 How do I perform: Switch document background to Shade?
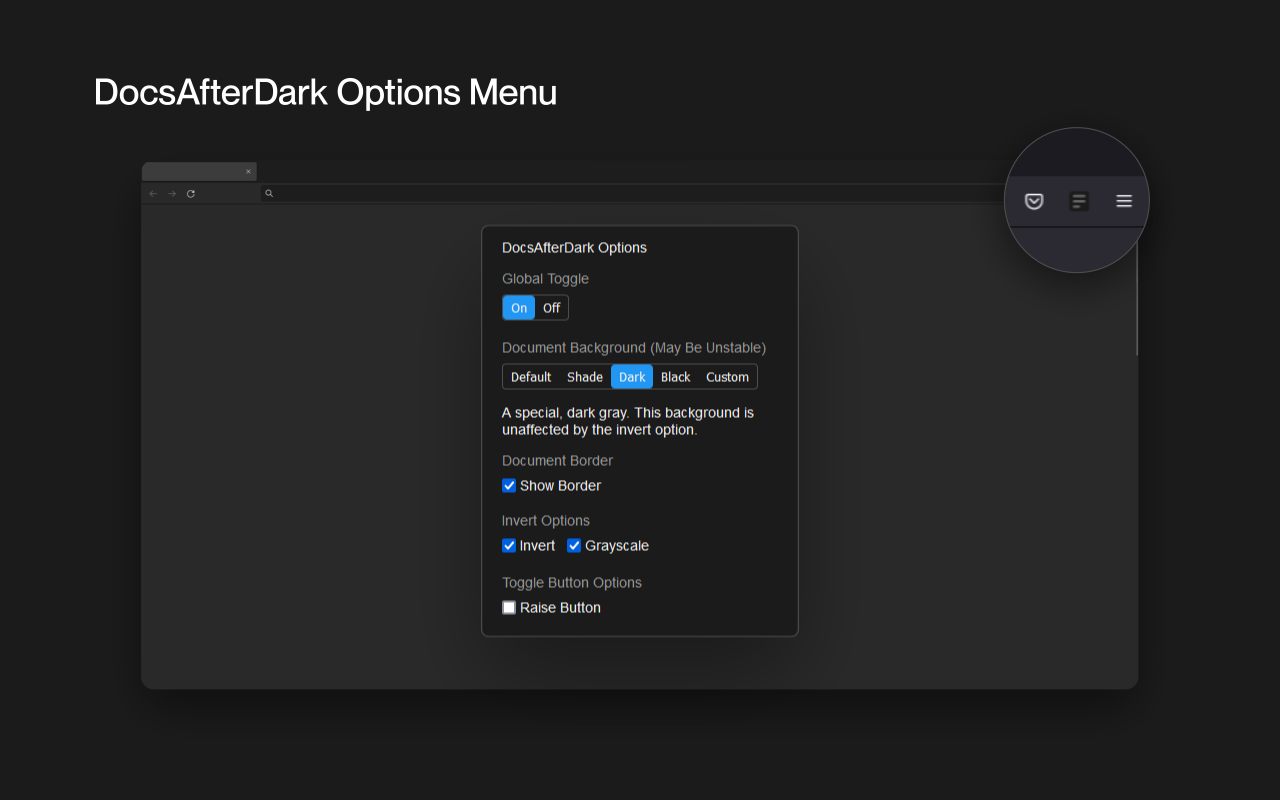click(585, 376)
